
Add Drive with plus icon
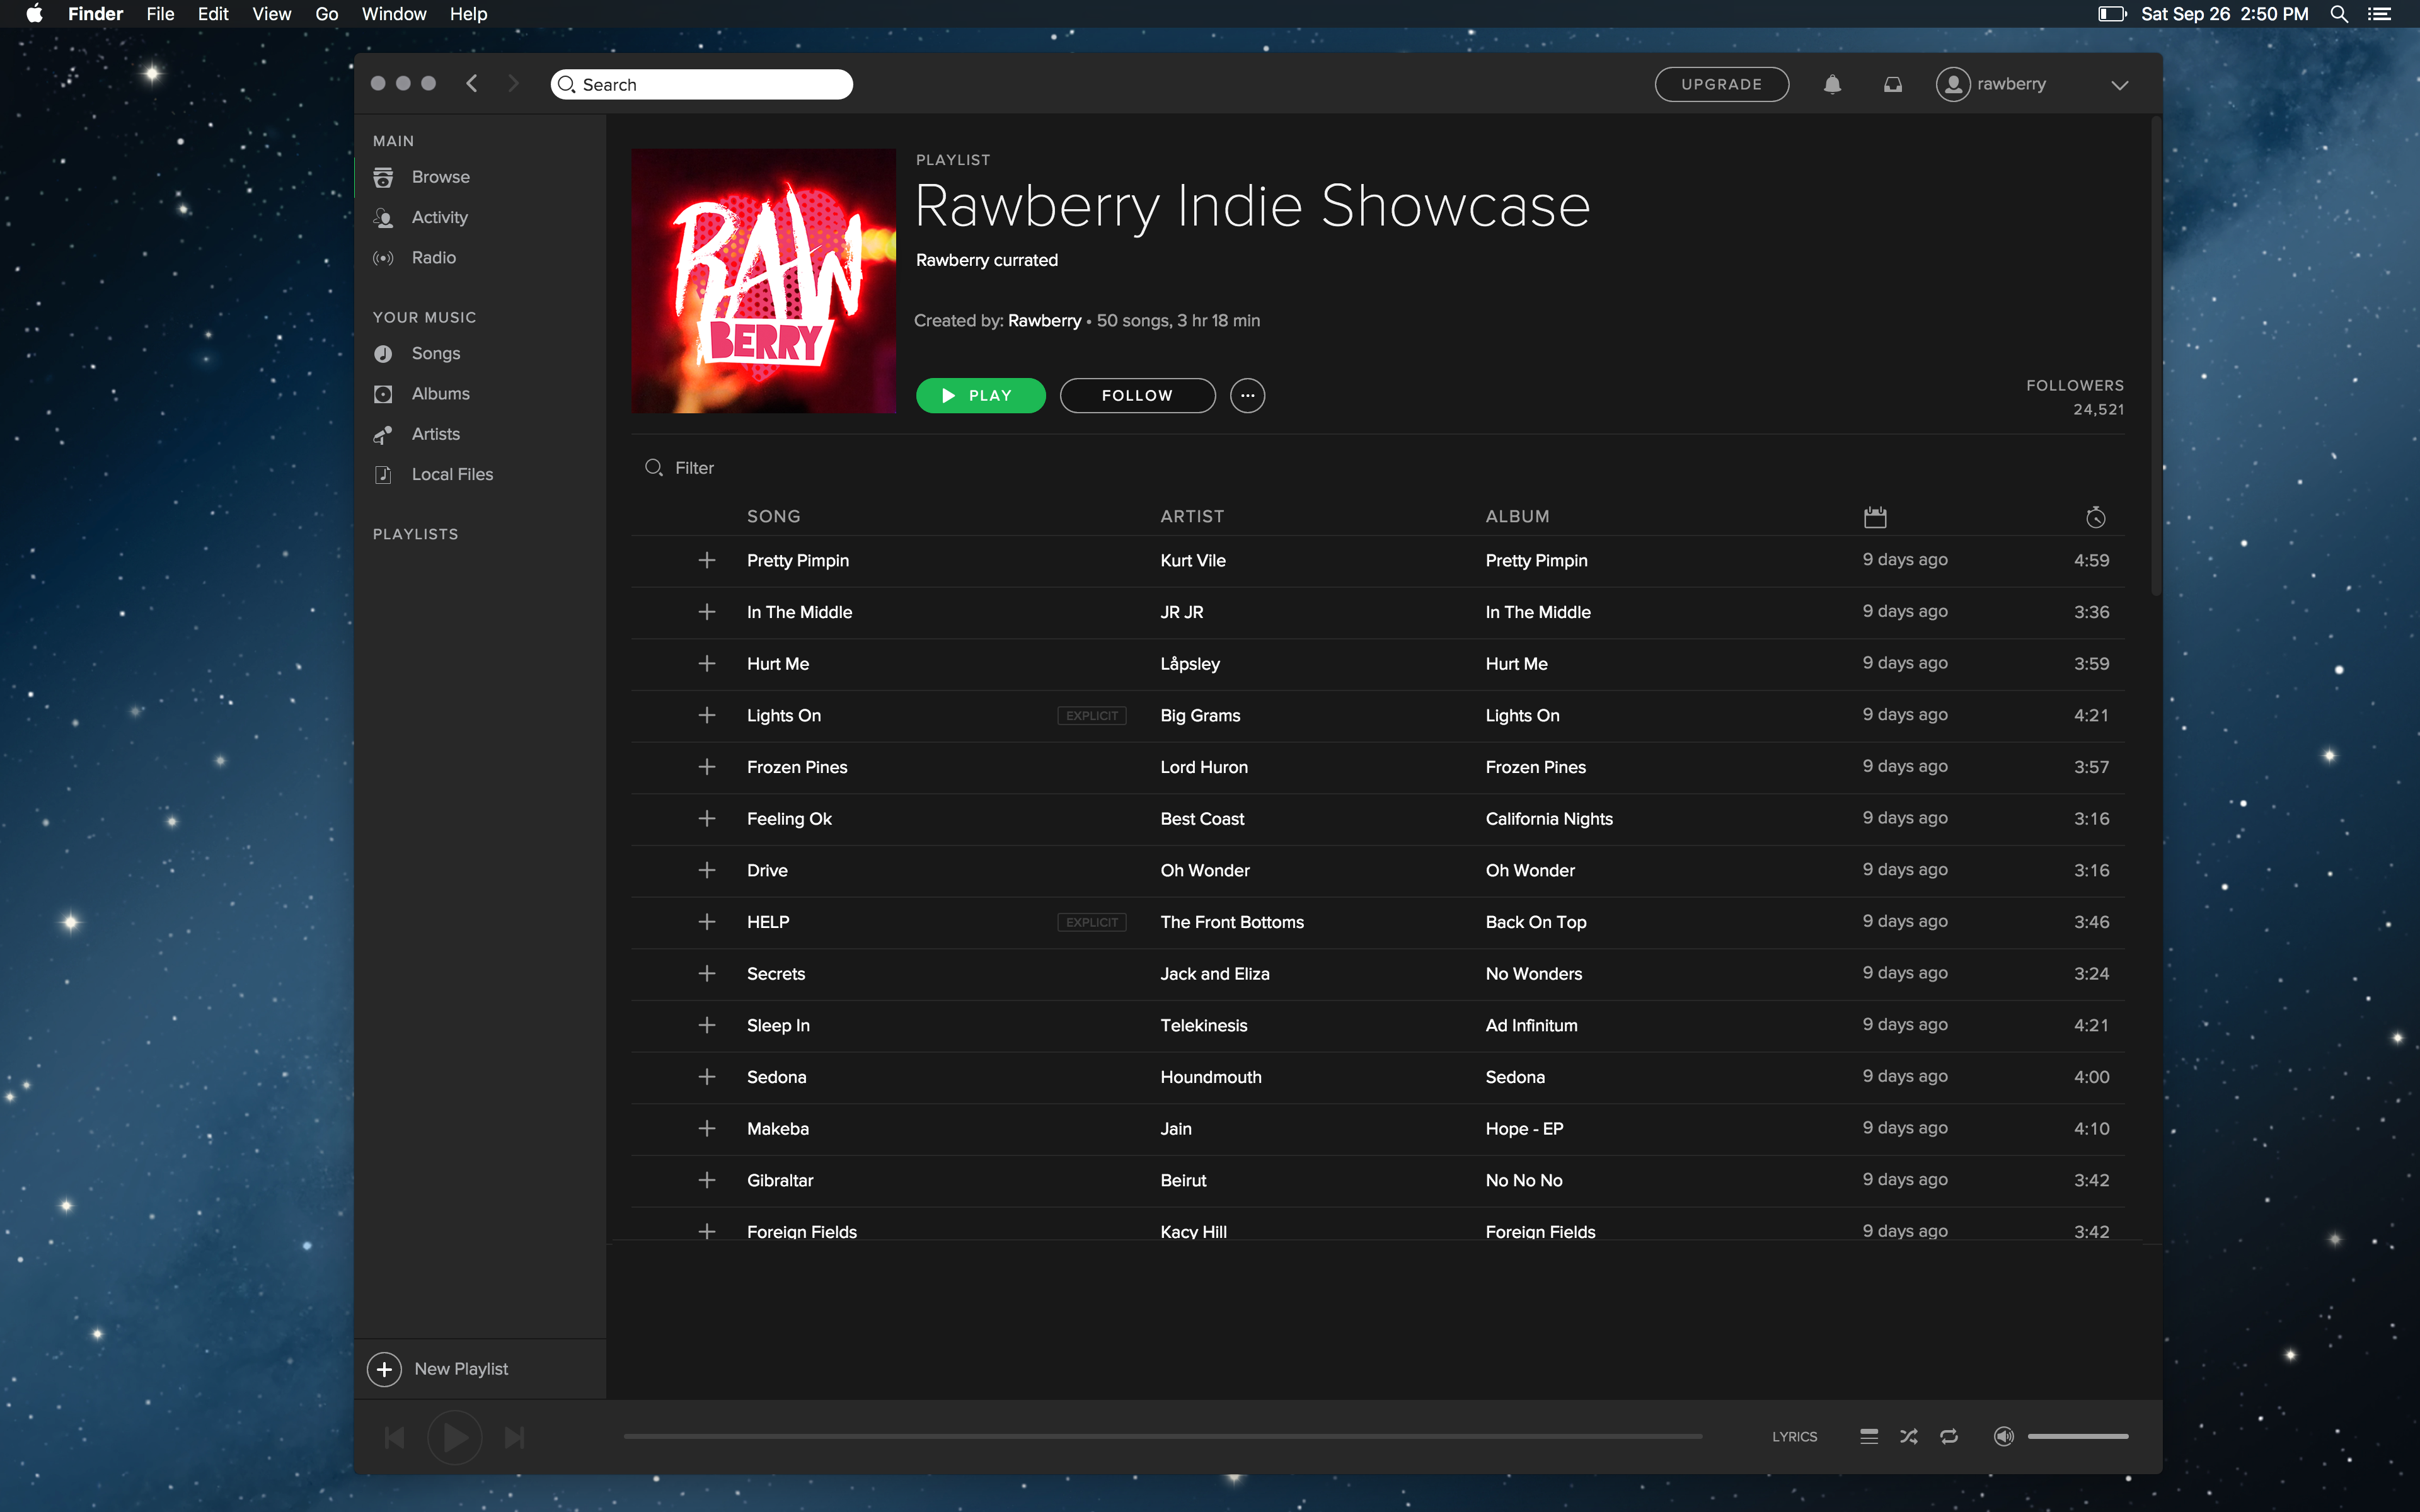(x=707, y=870)
